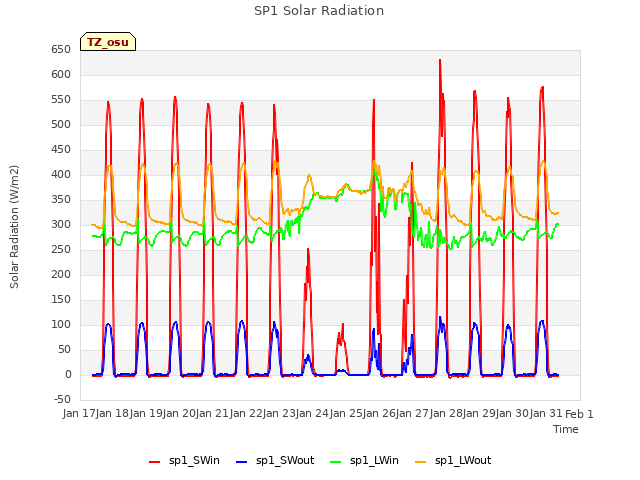Click the blue sp1_SWout legend marker

tap(242, 462)
